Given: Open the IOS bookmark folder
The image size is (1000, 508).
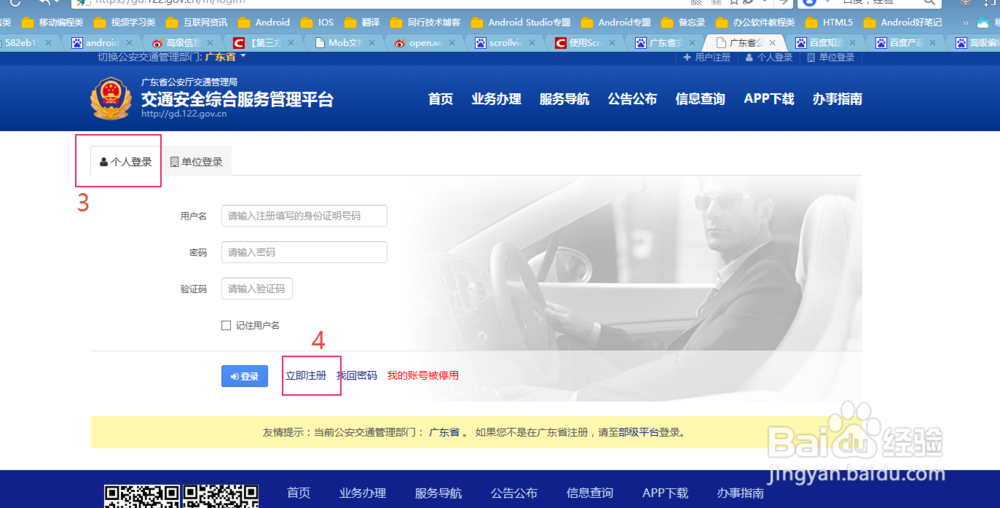Looking at the screenshot, I should (317, 22).
